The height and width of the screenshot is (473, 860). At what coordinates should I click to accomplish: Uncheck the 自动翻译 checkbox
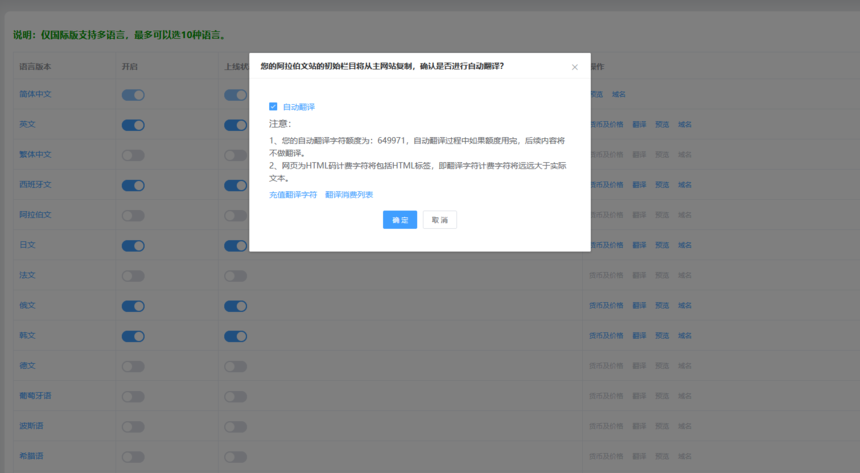pyautogui.click(x=273, y=106)
